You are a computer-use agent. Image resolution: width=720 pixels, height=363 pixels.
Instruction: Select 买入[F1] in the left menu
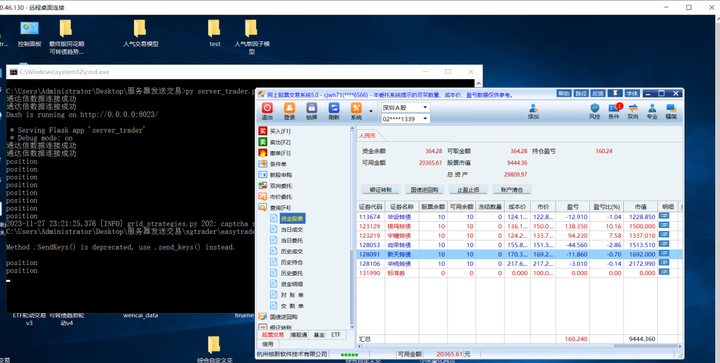[x=275, y=131]
